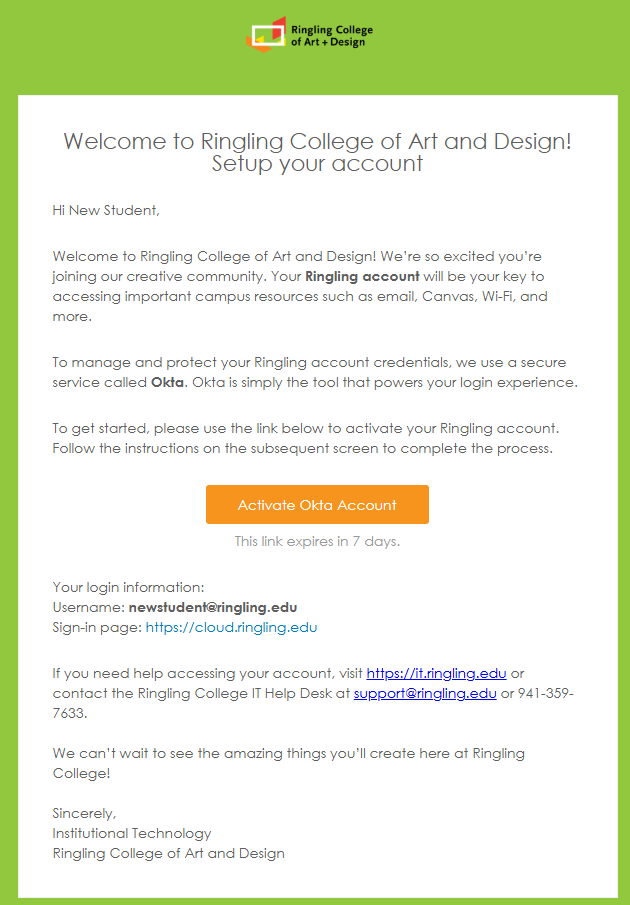
Task: Click the username newstudent@ringling.edu
Action: click(x=213, y=607)
